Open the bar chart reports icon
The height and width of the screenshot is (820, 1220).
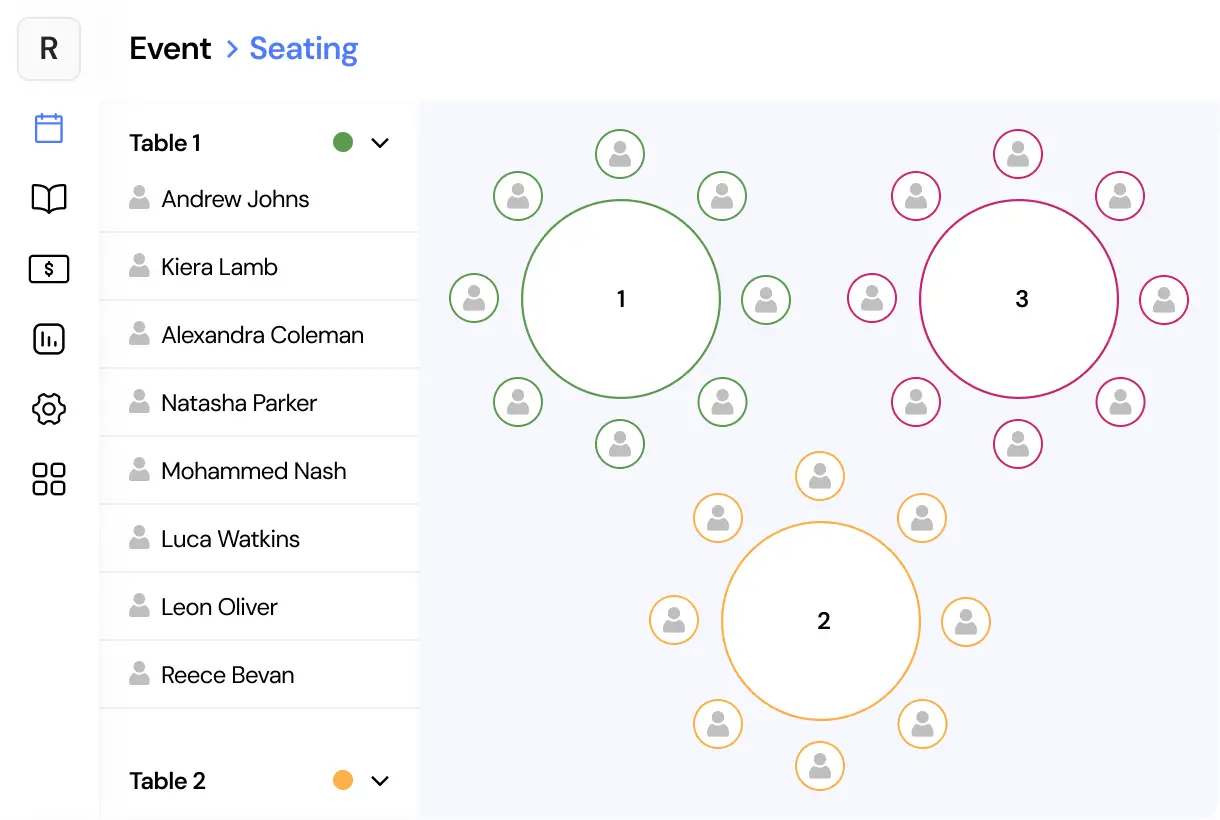(49, 339)
